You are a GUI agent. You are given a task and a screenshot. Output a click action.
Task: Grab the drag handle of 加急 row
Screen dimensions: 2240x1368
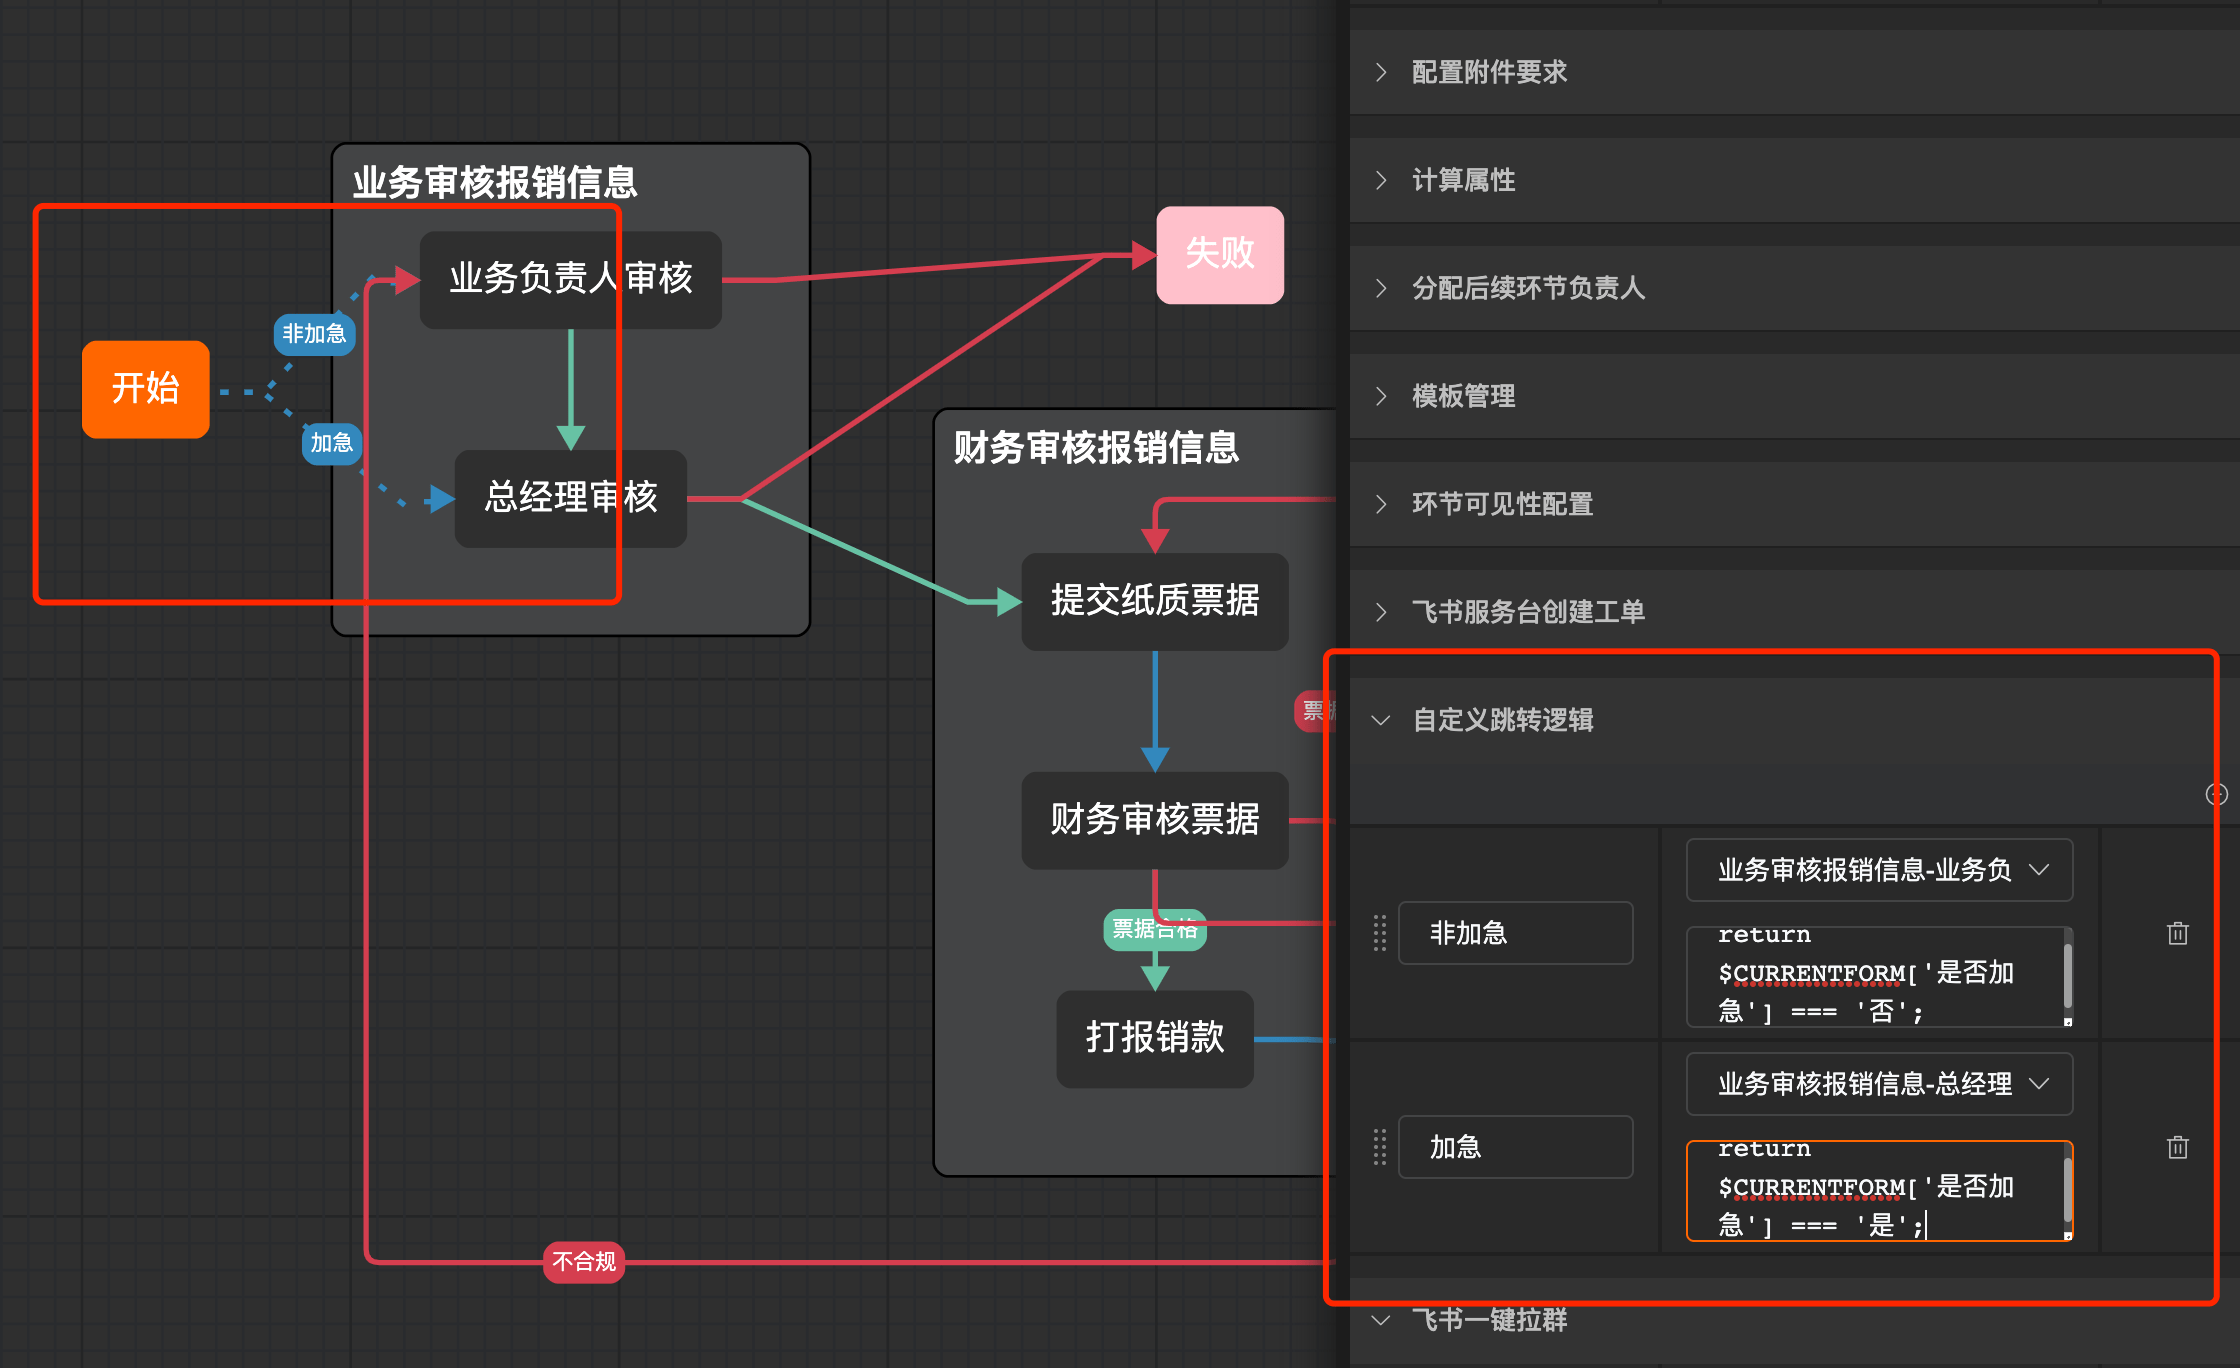point(1380,1147)
